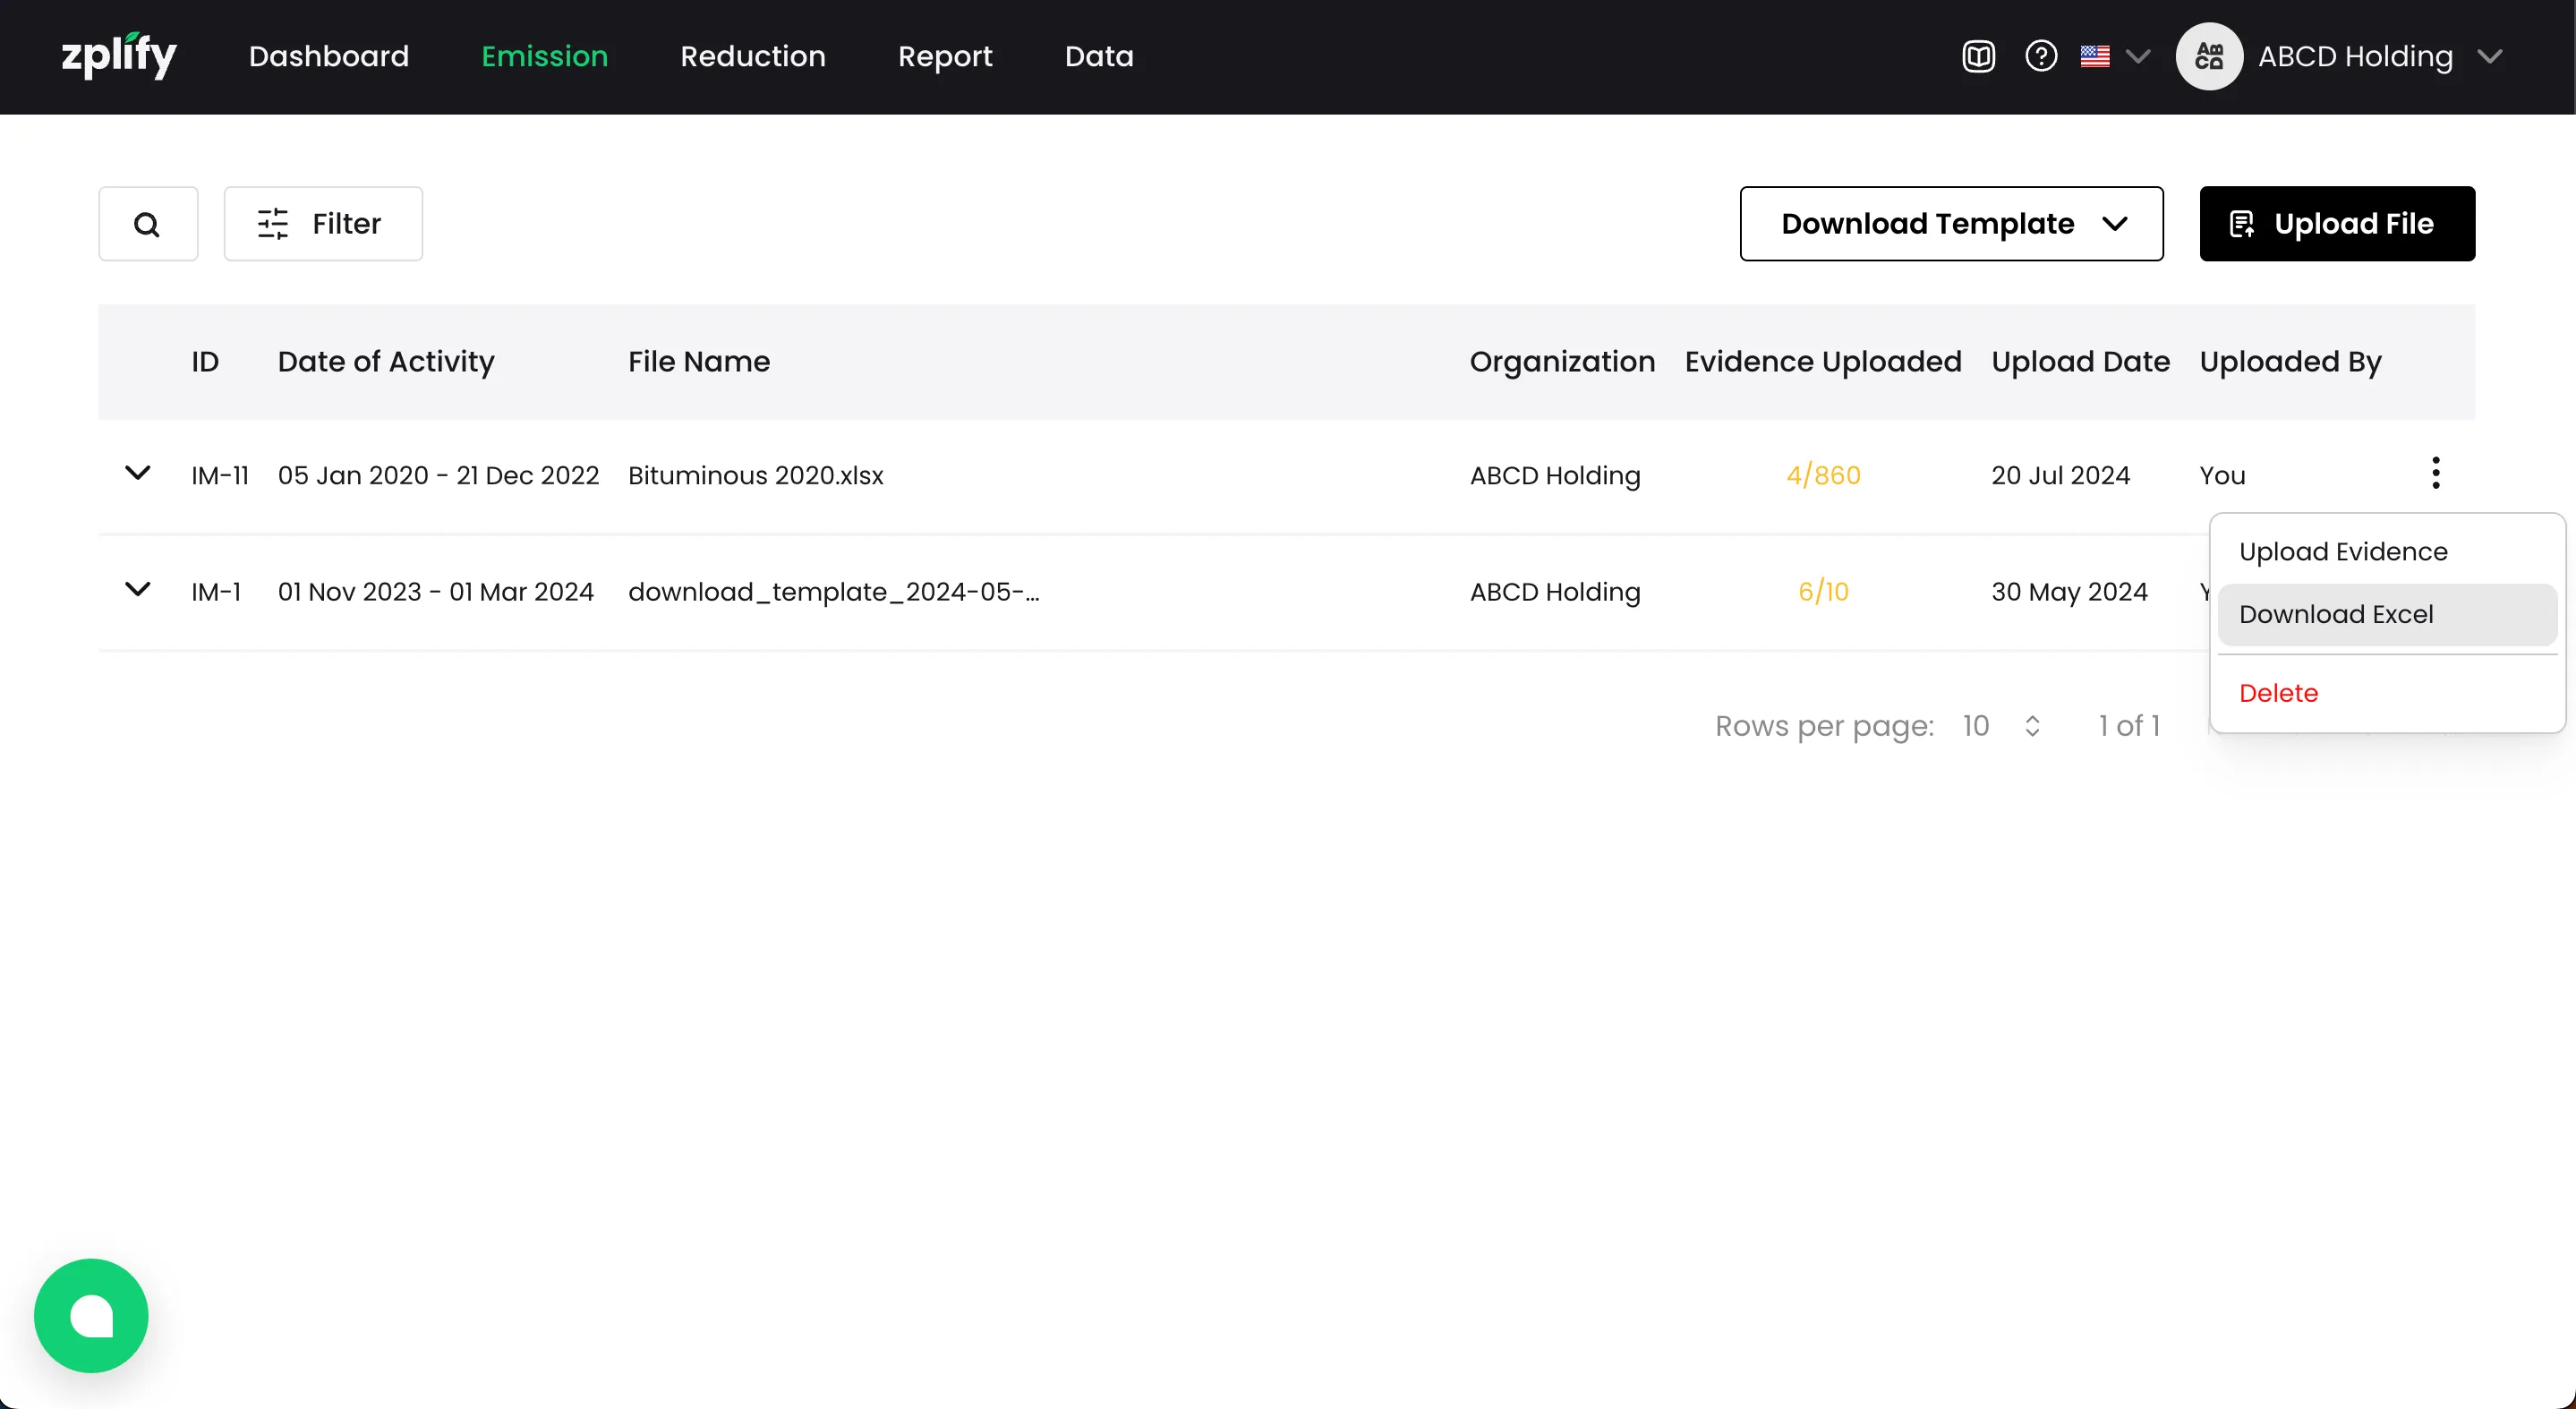
Task: Choose Upload Evidence menu option
Action: coord(2343,551)
